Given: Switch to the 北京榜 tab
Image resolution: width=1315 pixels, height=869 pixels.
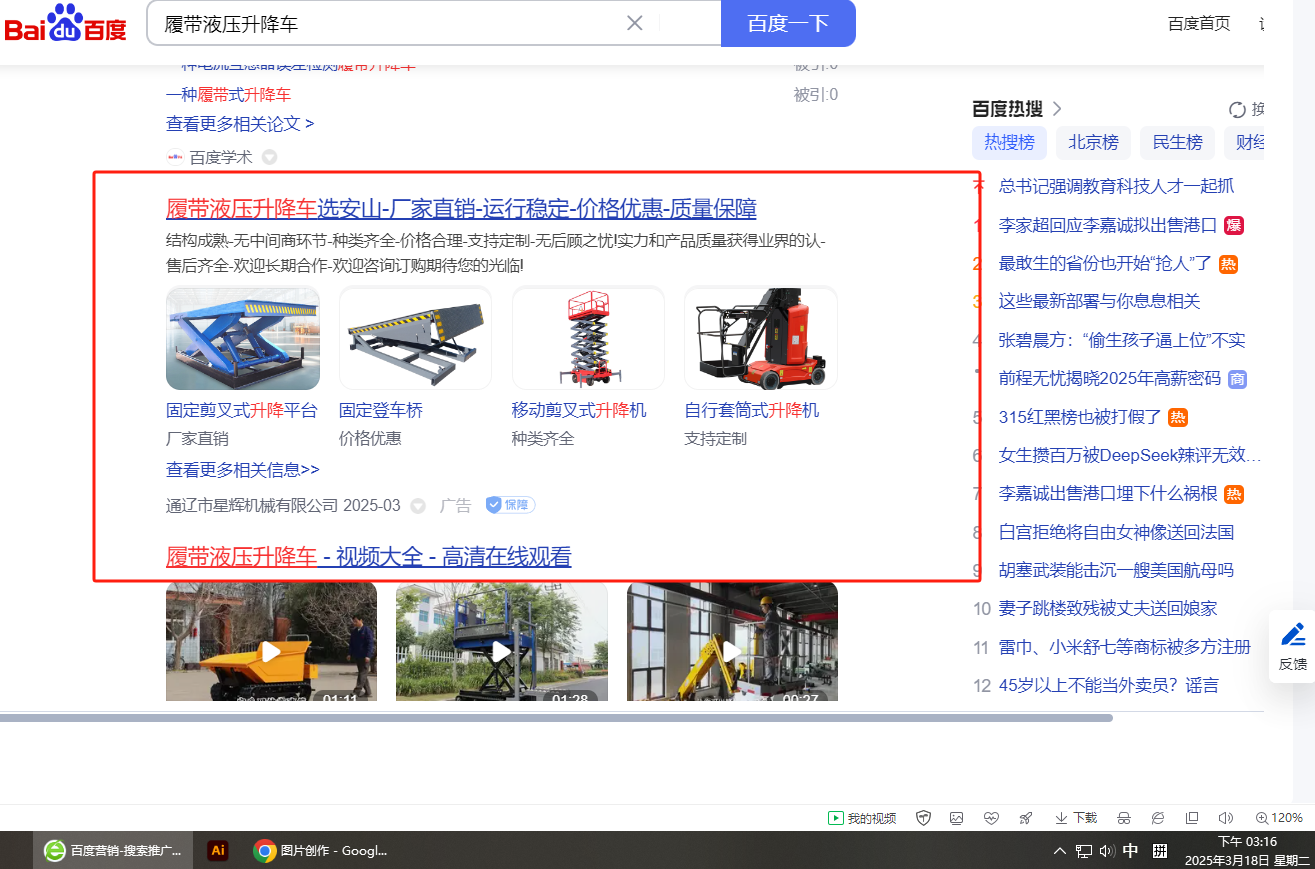Looking at the screenshot, I should [1093, 143].
